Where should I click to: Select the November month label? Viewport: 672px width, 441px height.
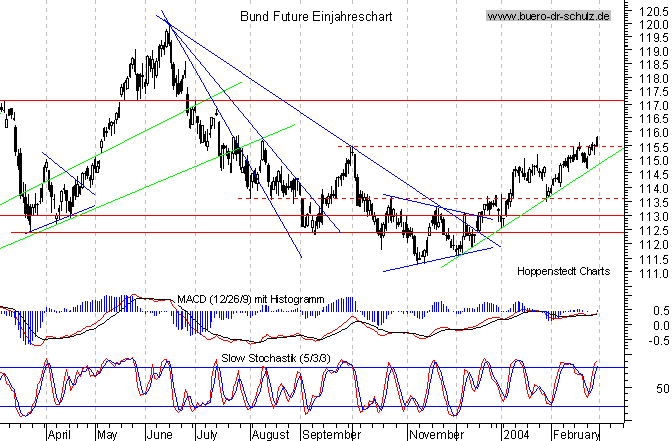coord(433,434)
